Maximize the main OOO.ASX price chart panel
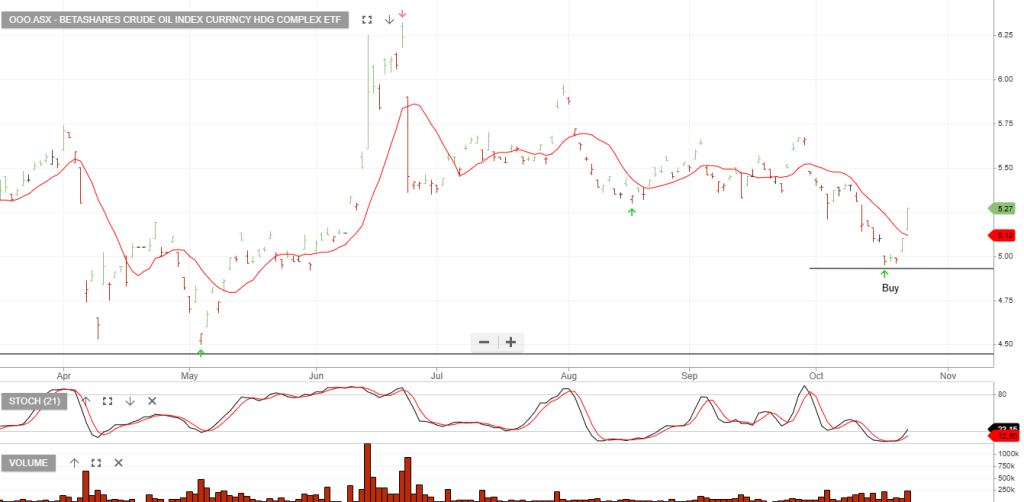1024x502 pixels. click(367, 19)
